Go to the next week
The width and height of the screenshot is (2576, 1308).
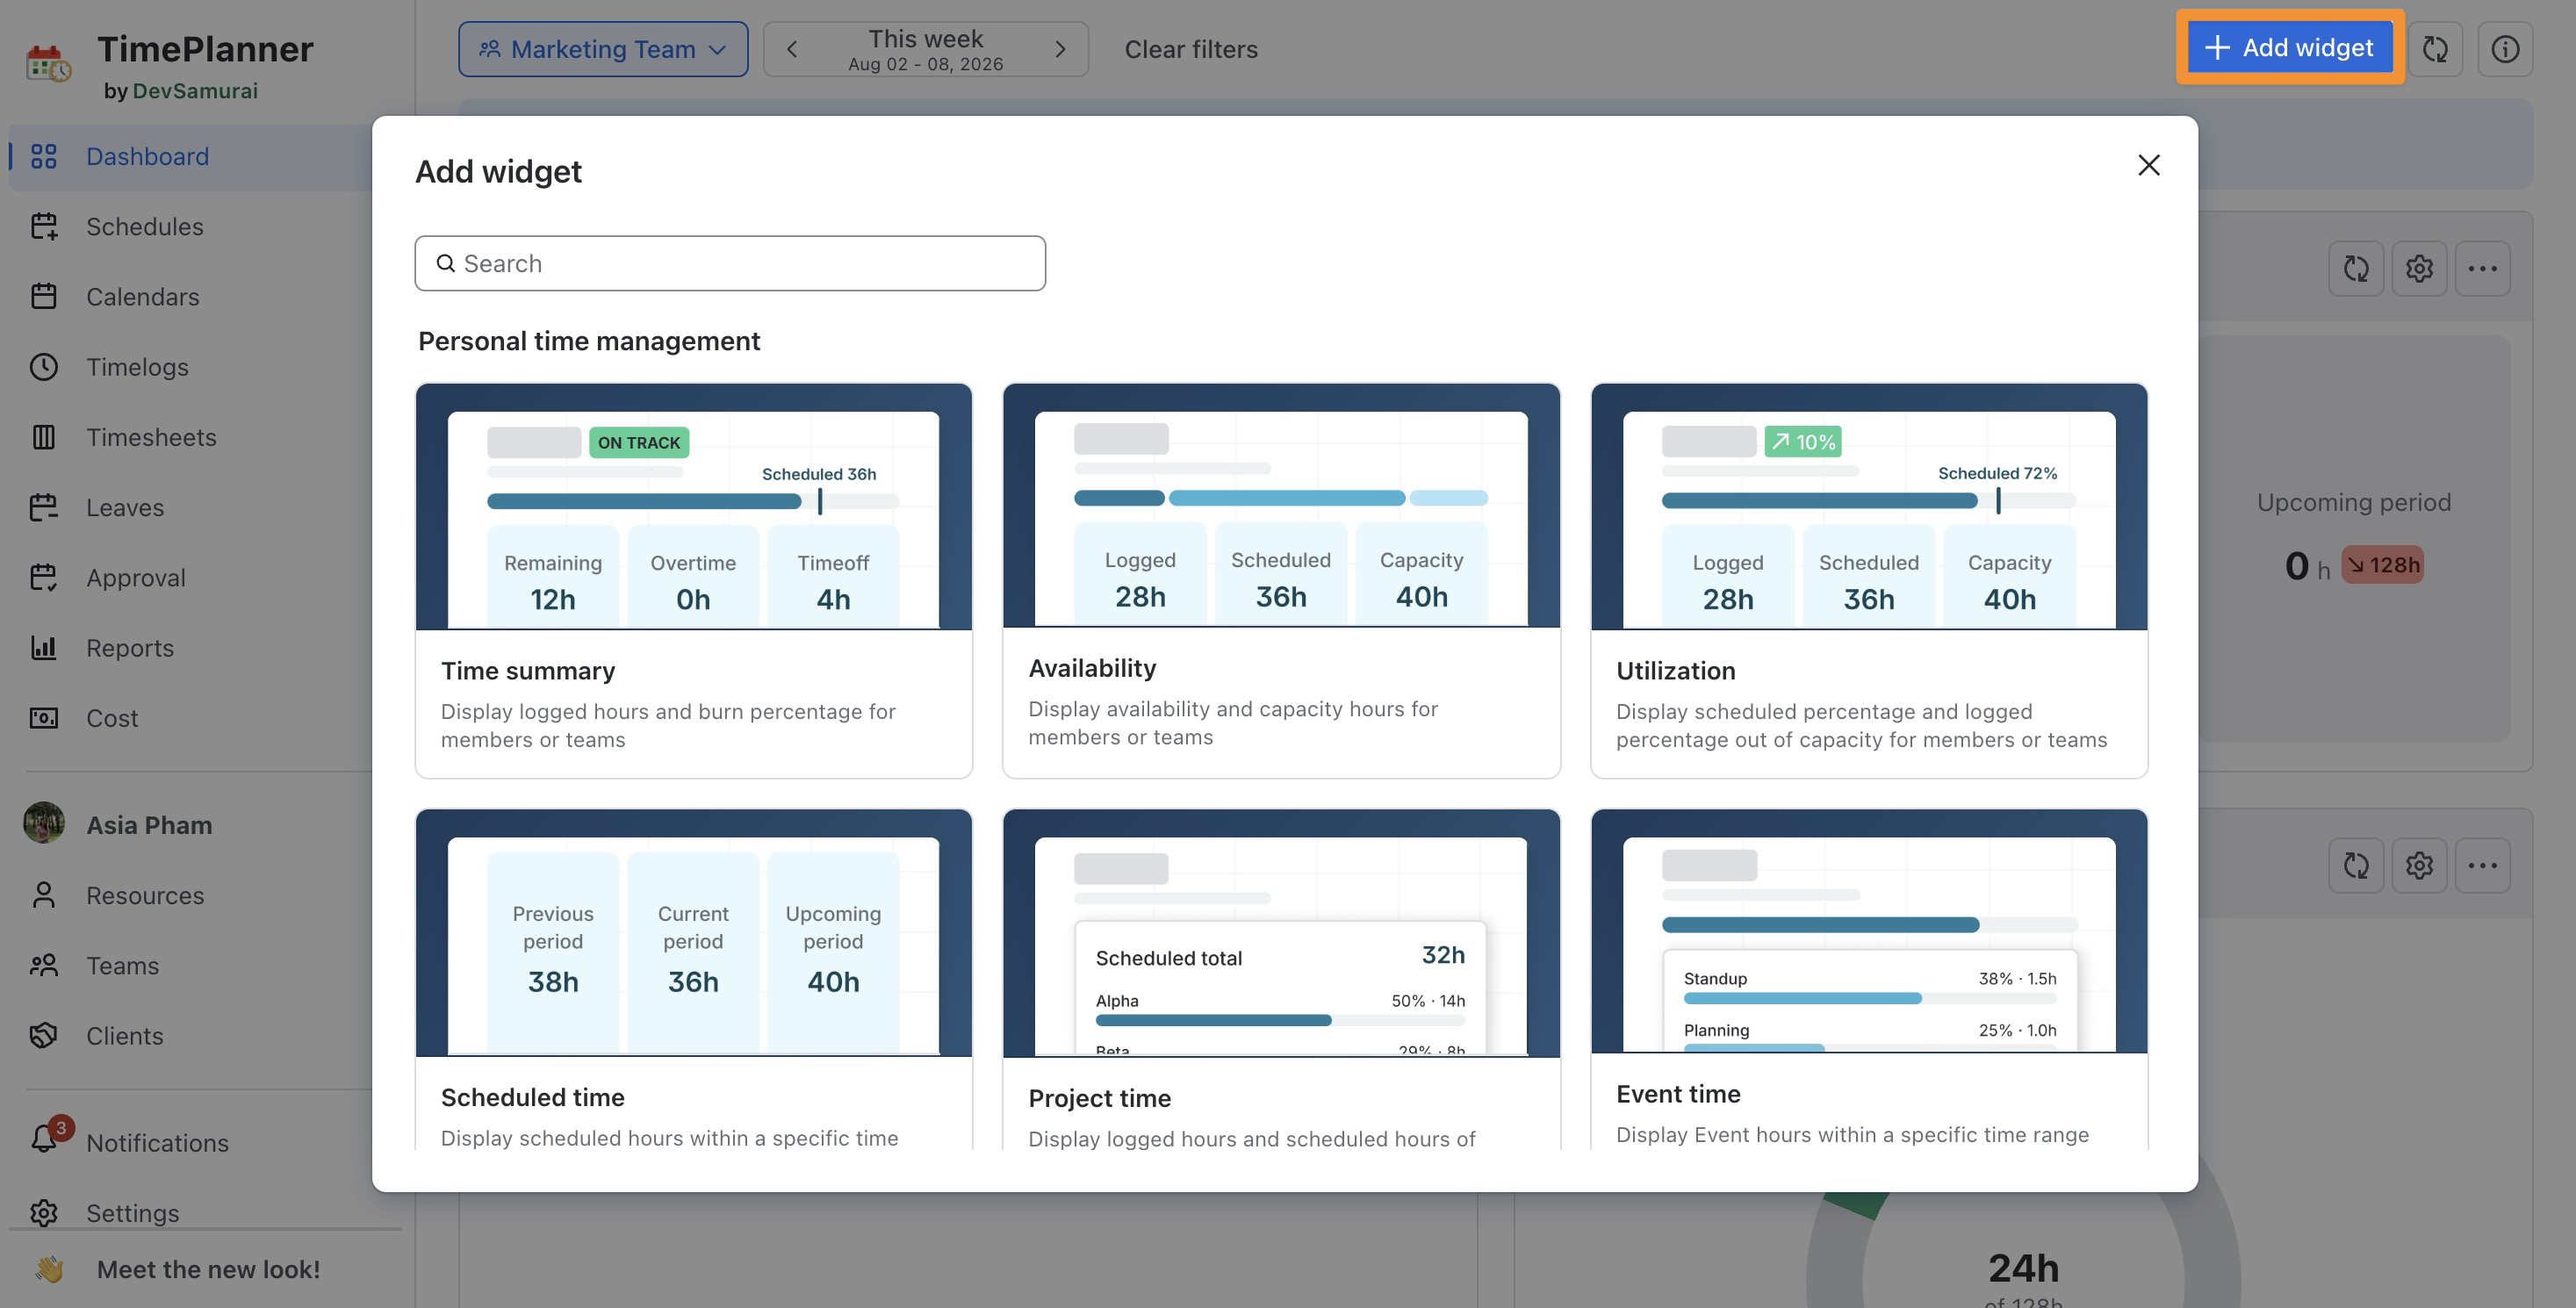point(1060,49)
